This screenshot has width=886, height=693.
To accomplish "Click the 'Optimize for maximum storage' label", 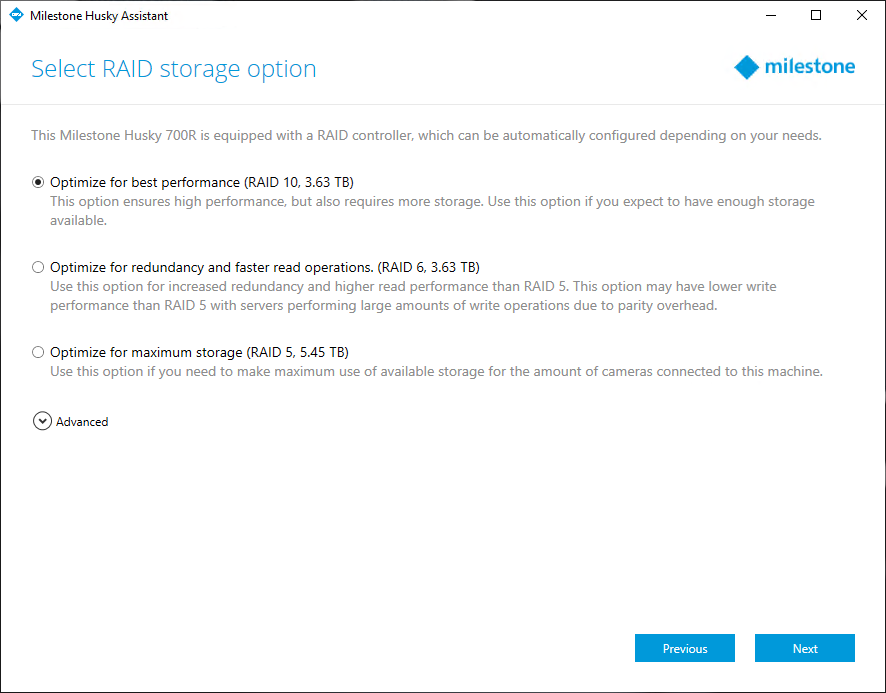I will (199, 352).
